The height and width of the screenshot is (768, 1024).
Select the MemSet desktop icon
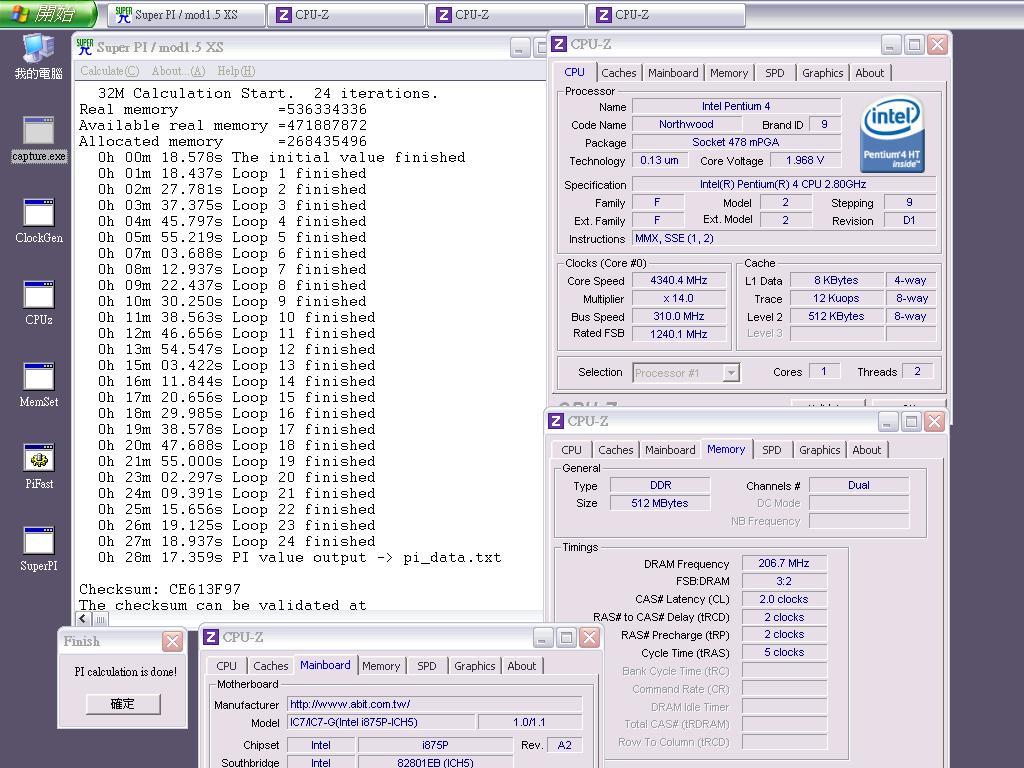39,385
